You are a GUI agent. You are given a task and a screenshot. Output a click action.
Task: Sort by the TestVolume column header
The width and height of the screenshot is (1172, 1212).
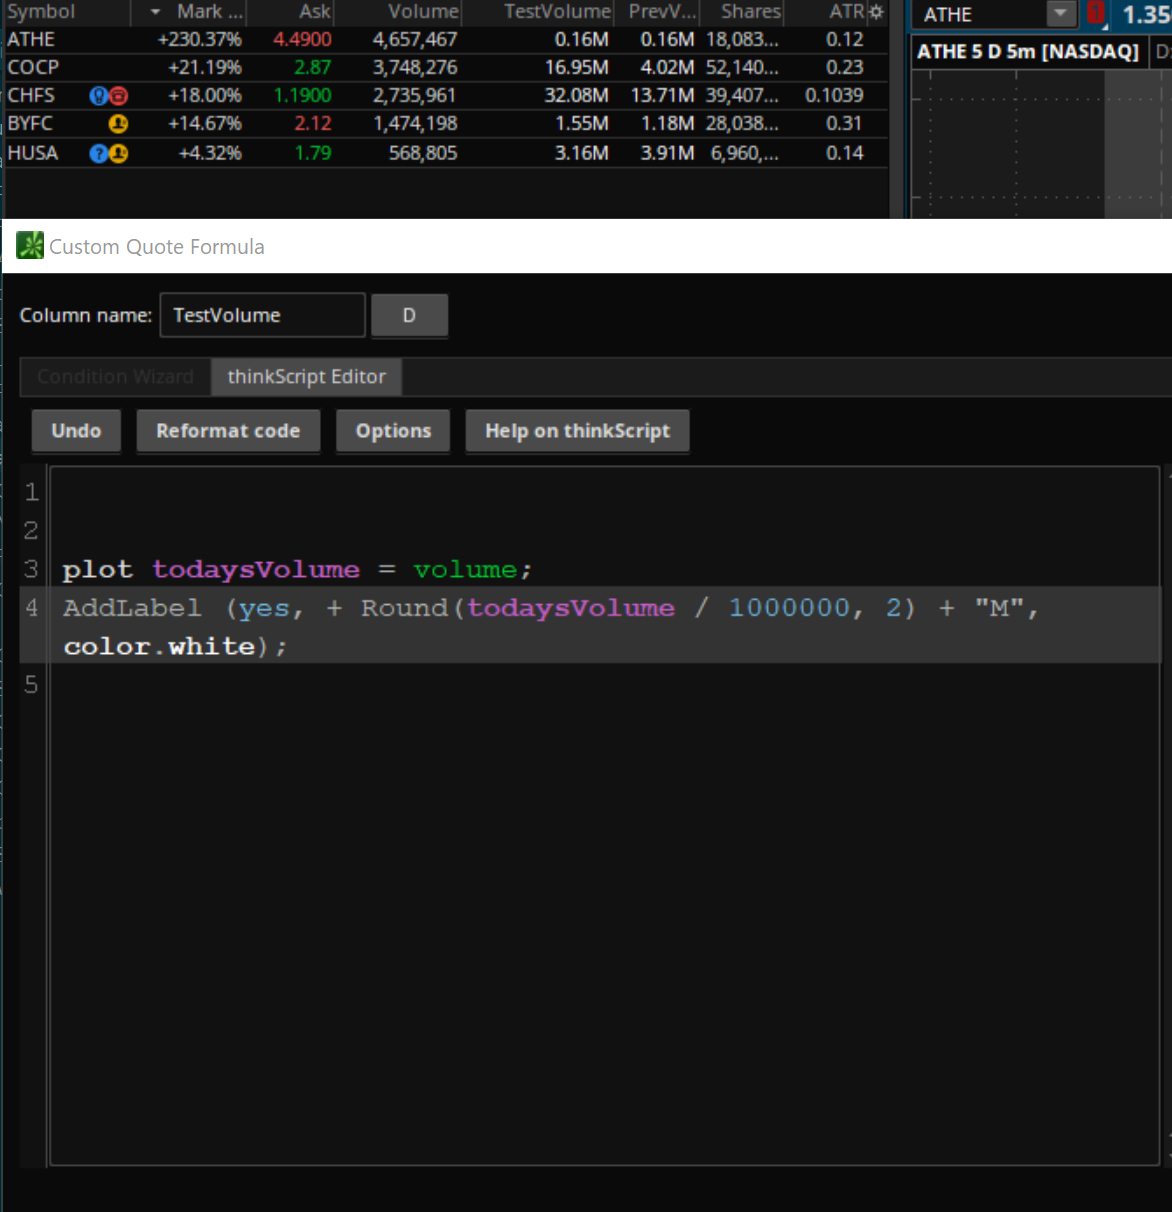click(x=557, y=12)
